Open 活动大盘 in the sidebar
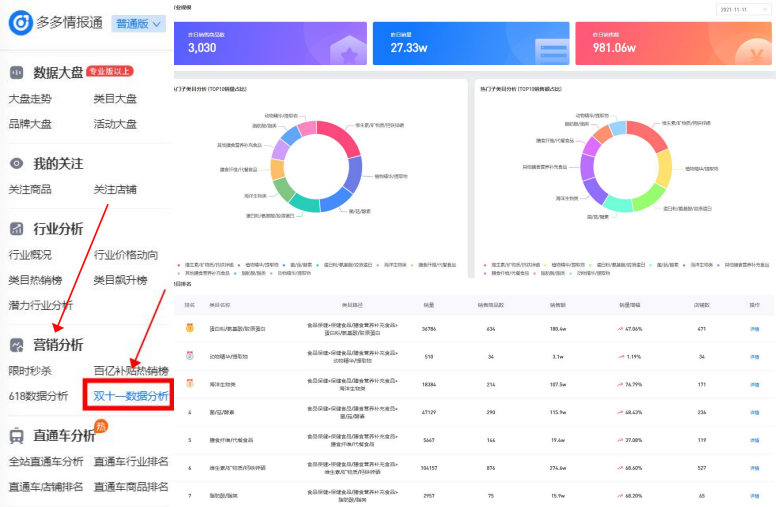Image resolution: width=776 pixels, height=507 pixels. point(115,124)
